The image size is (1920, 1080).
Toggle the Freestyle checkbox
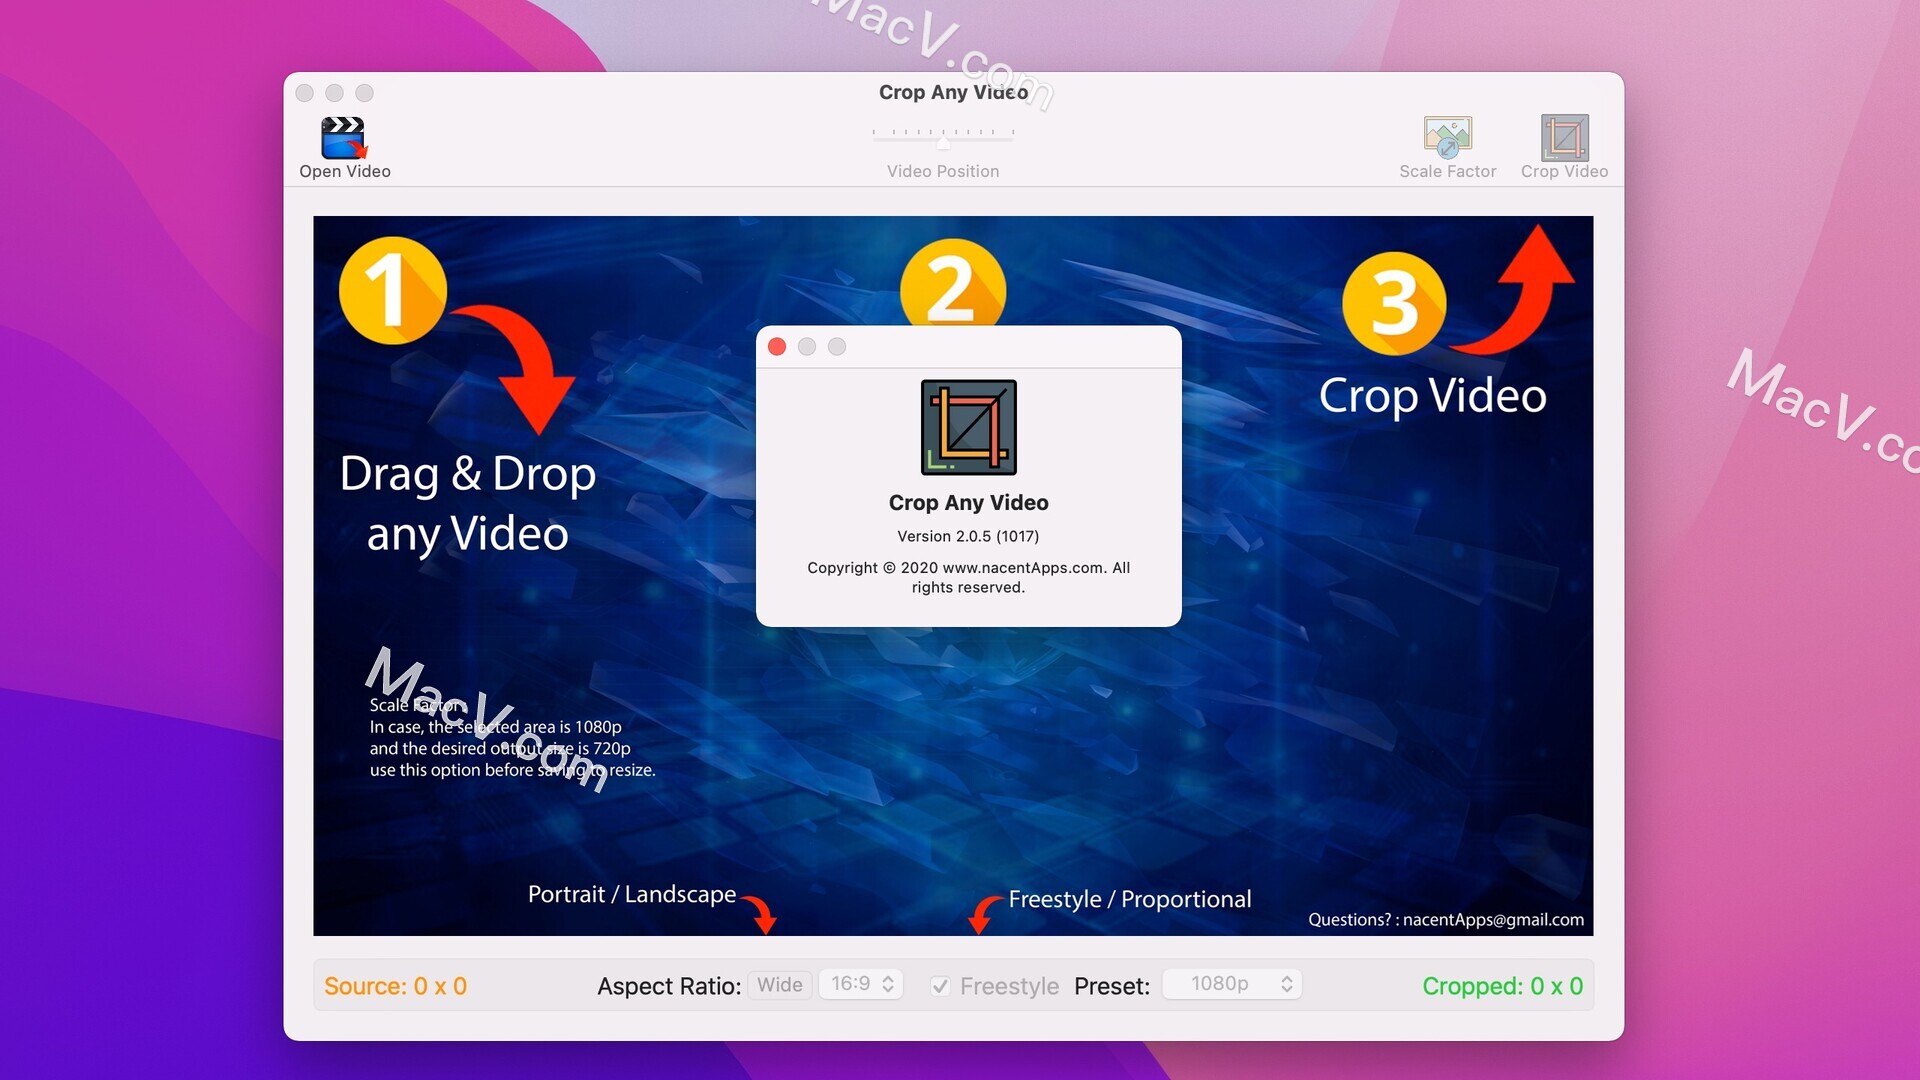tap(940, 986)
